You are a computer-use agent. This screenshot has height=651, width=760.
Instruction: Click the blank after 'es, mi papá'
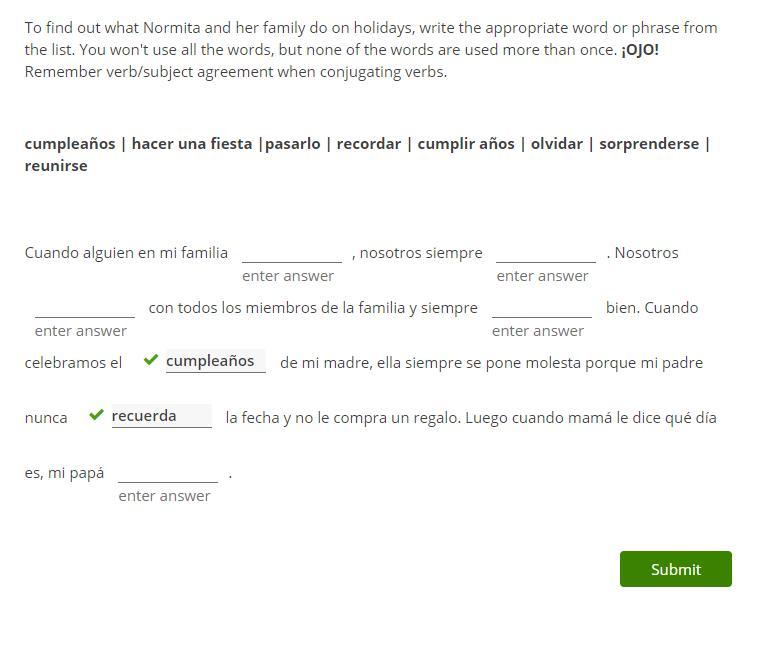coord(167,472)
